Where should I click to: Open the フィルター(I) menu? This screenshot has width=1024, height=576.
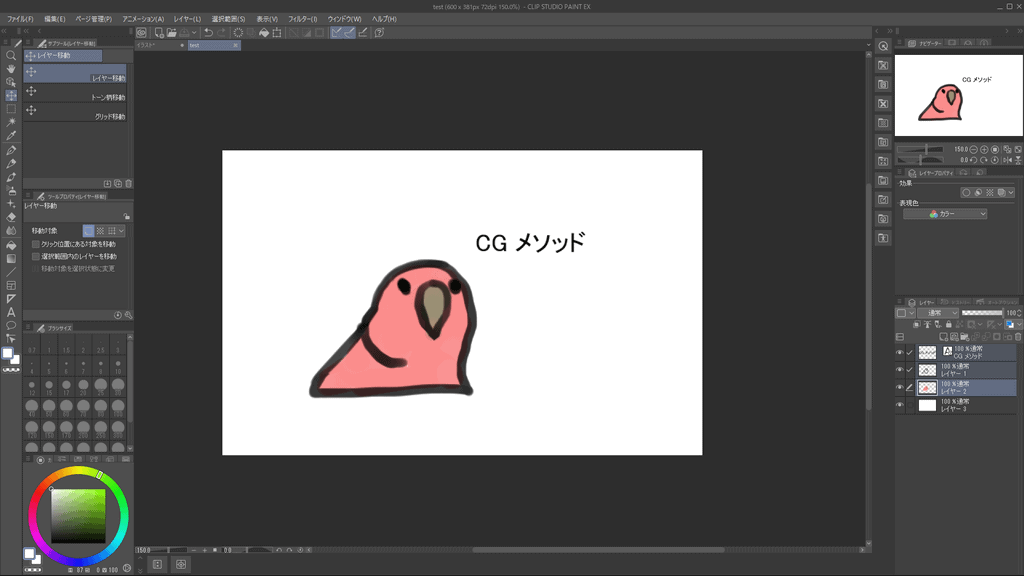click(302, 19)
